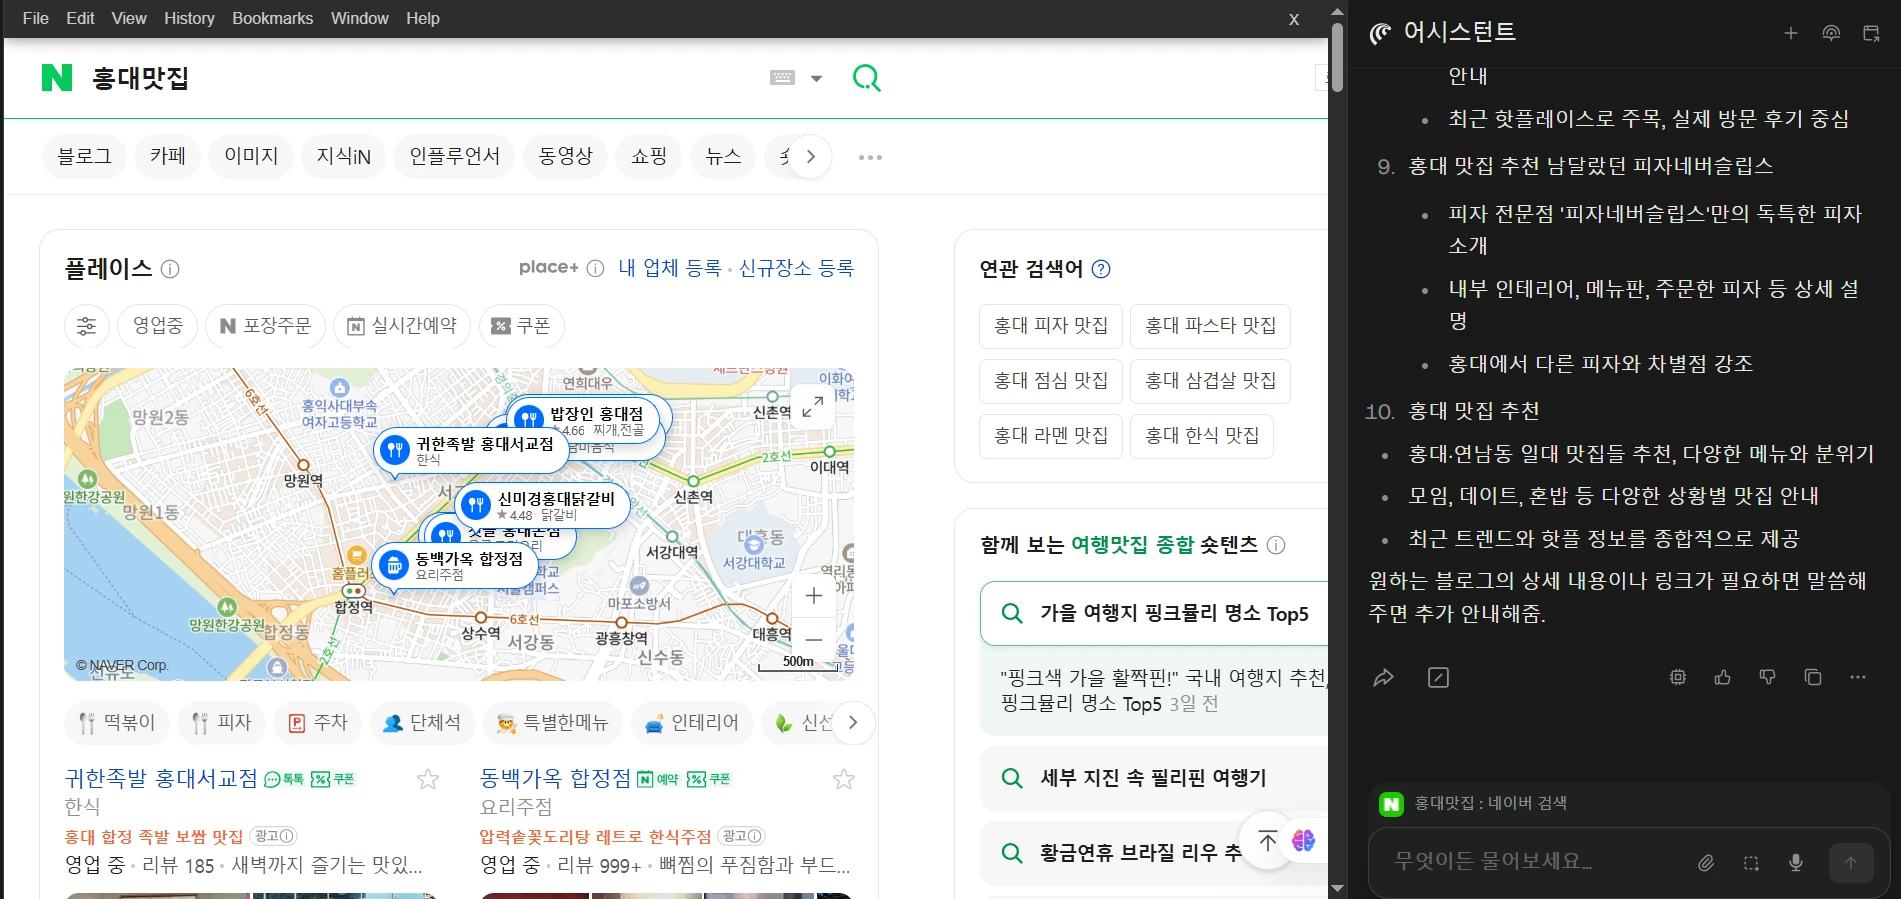Favorite 귀한족발 홍대서교점 with star icon

point(428,779)
